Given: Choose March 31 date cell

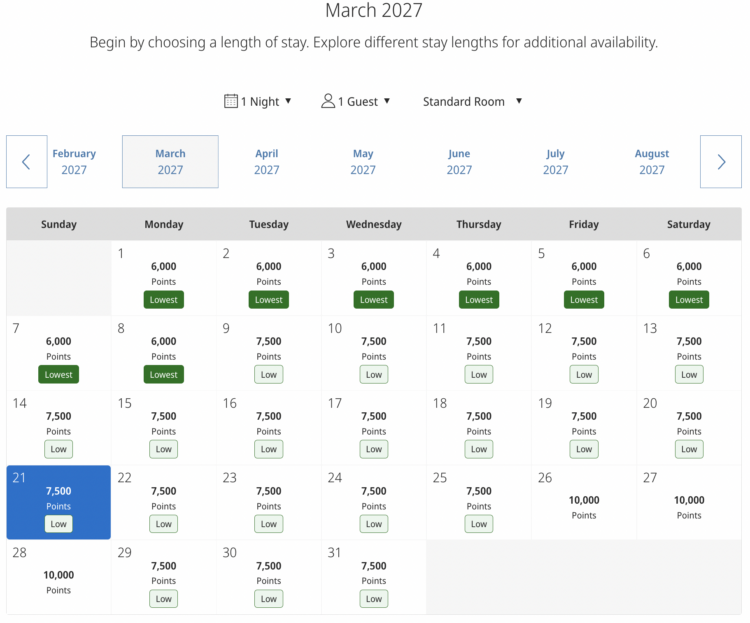Looking at the screenshot, I should click(x=374, y=577).
